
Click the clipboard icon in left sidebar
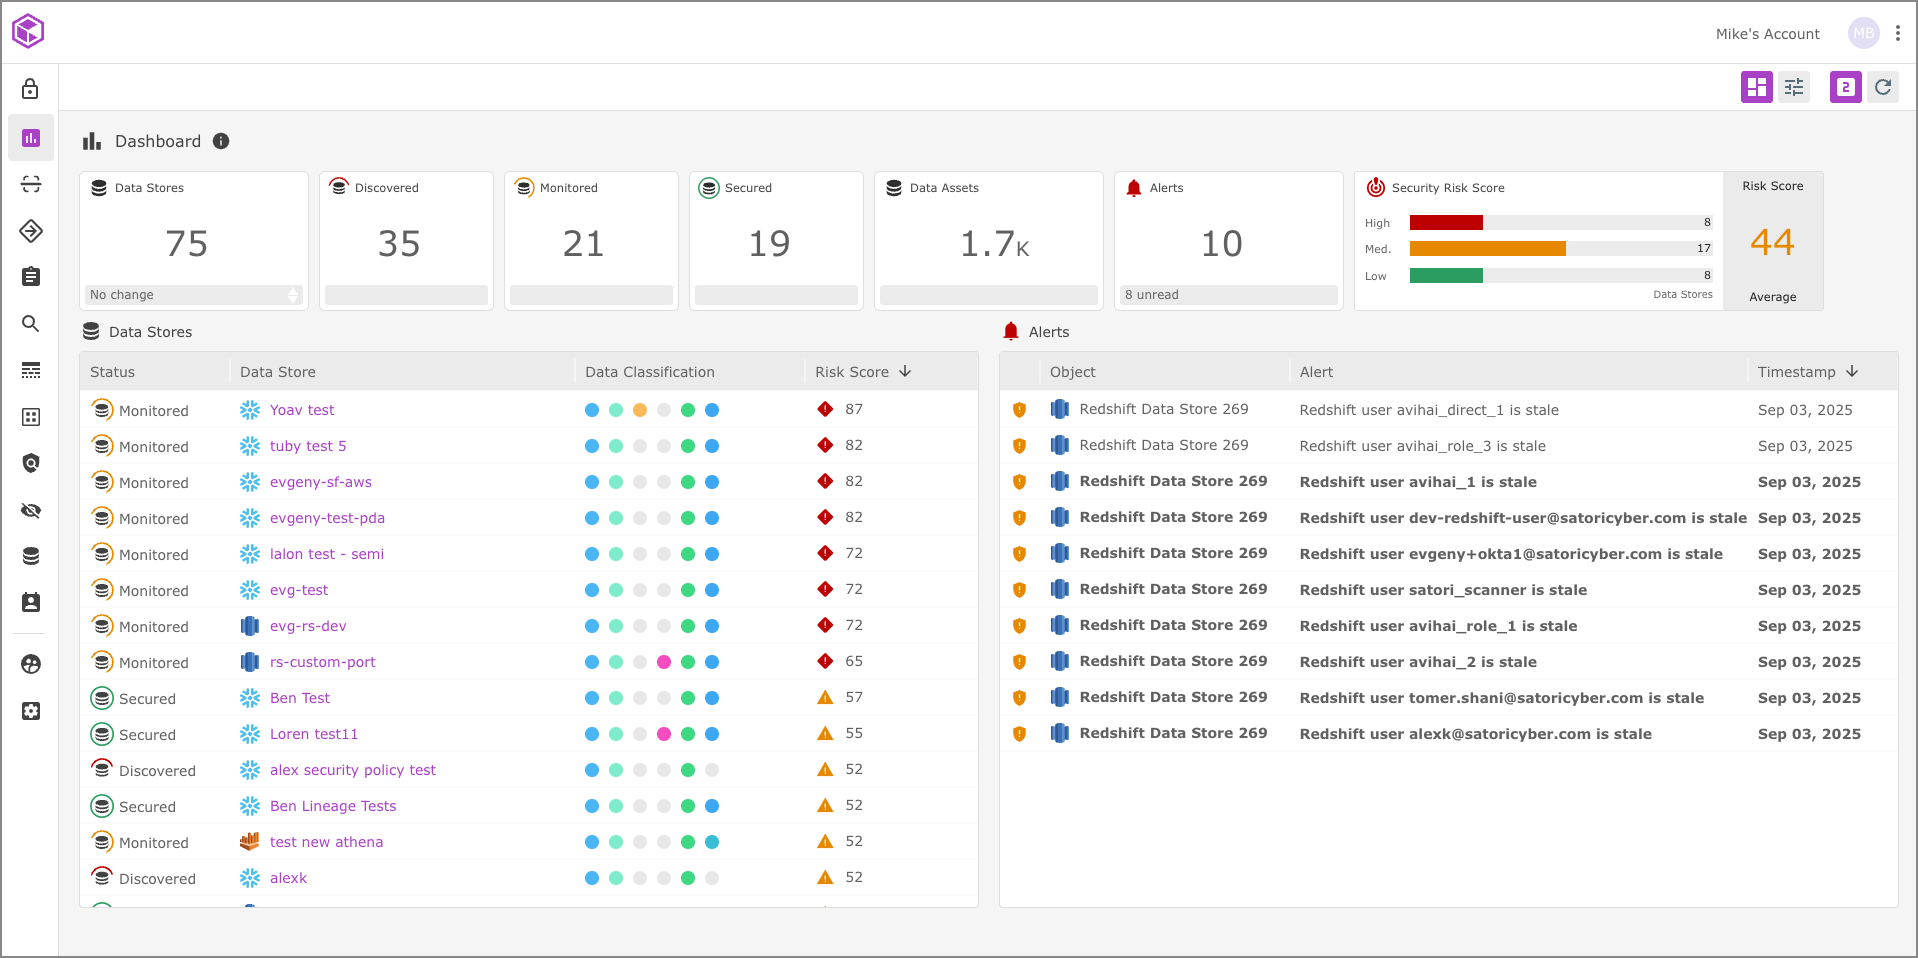click(30, 277)
